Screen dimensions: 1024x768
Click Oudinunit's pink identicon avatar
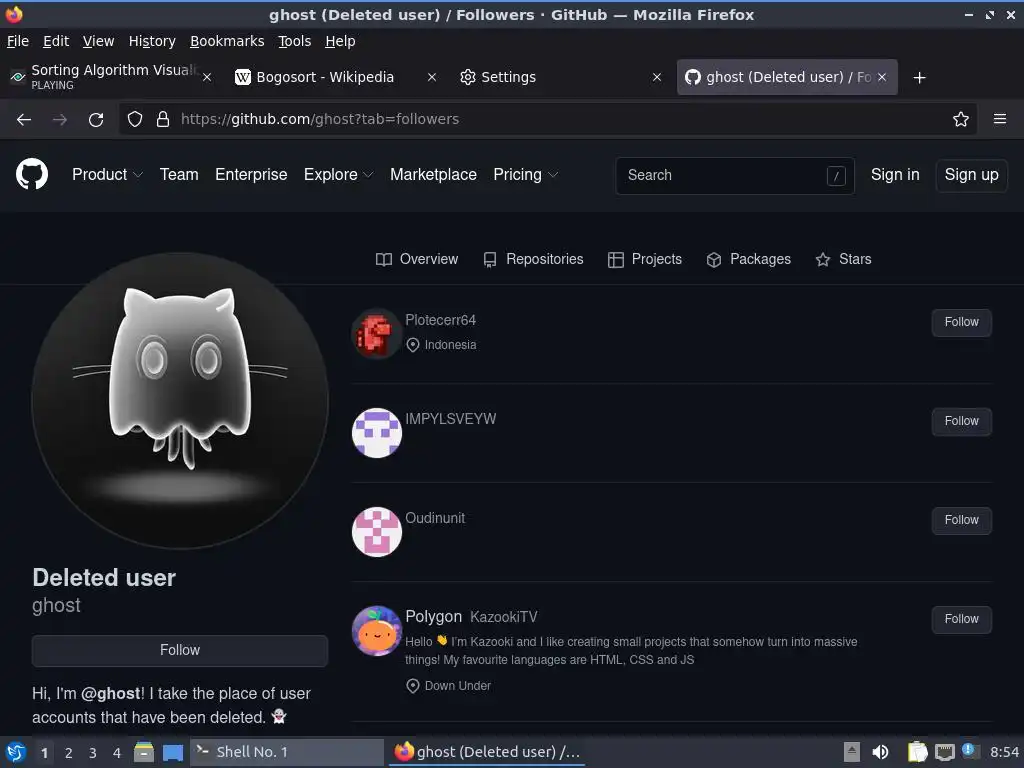click(x=377, y=532)
